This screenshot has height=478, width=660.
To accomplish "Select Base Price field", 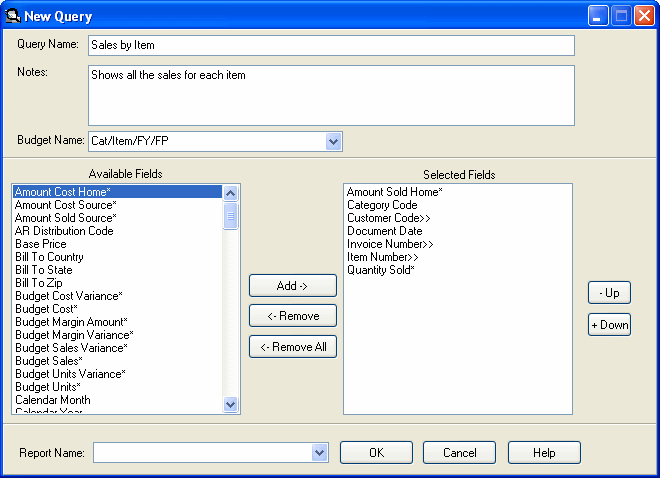I will [x=117, y=244].
